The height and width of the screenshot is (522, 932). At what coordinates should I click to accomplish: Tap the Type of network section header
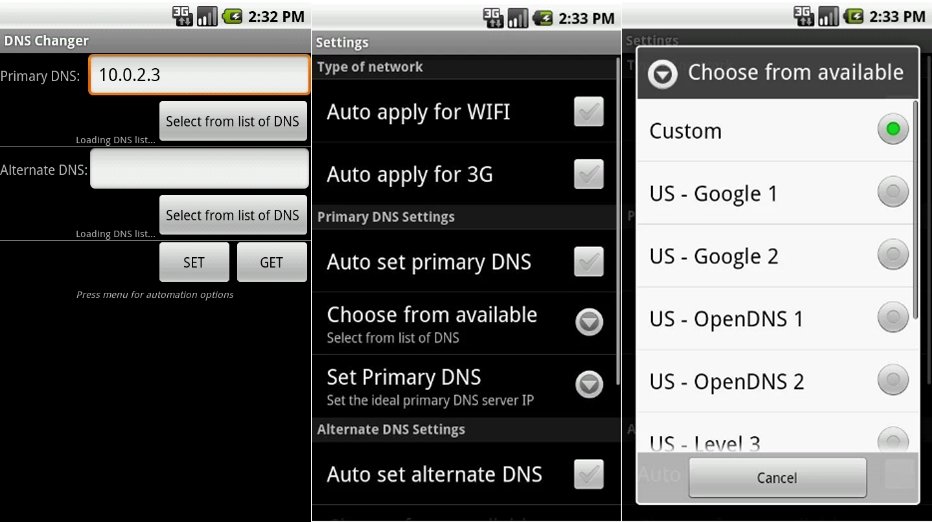pyautogui.click(x=465, y=67)
